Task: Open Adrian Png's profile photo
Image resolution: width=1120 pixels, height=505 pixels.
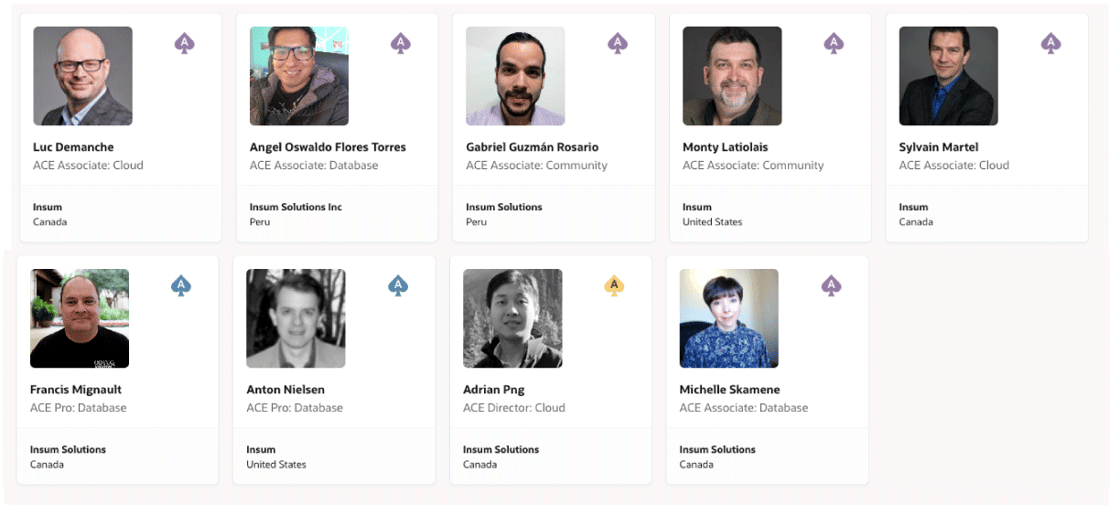Action: pos(513,319)
